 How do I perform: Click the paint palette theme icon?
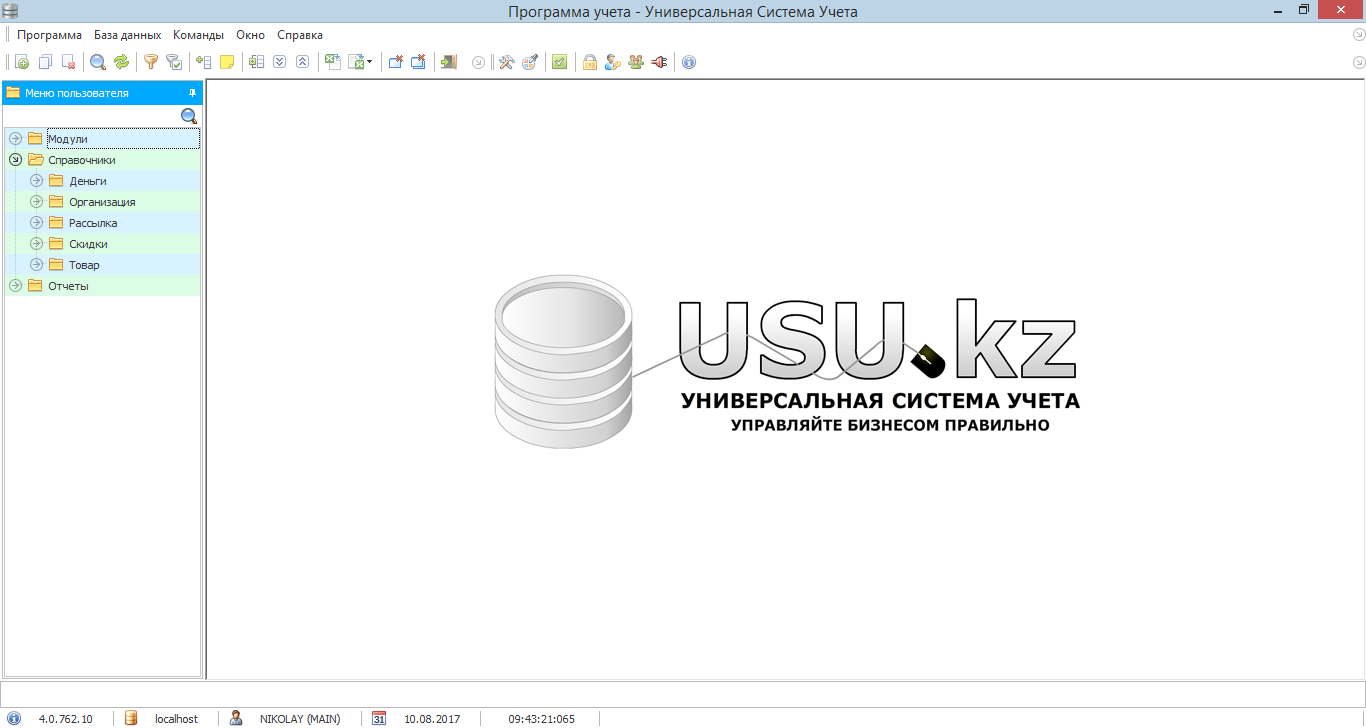(529, 62)
